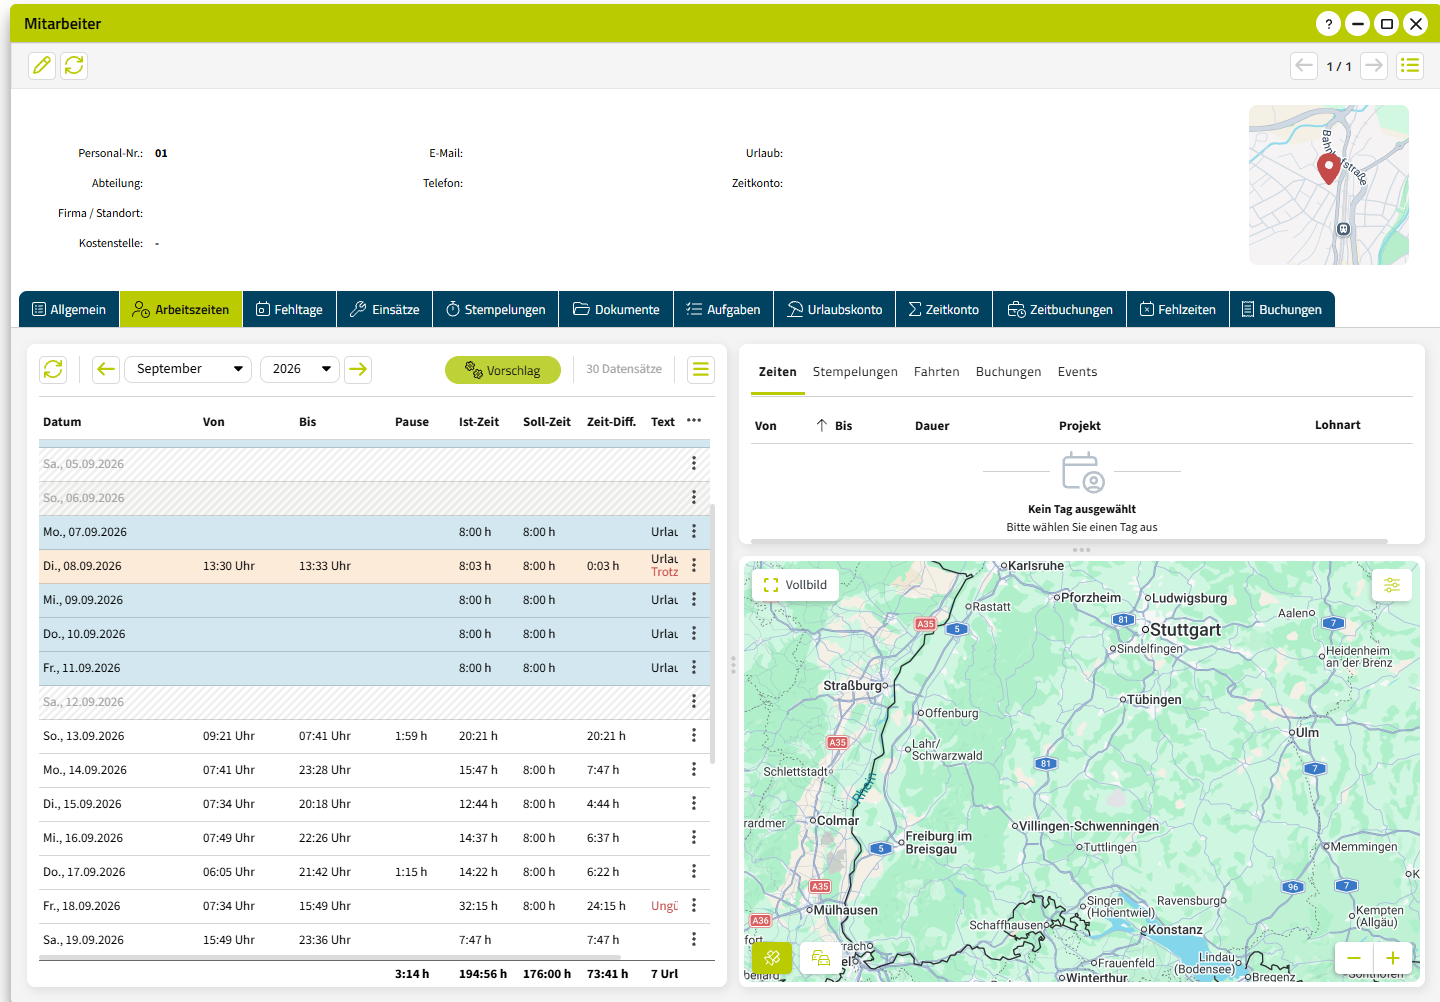
Task: Open map filter settings icon
Action: (1392, 585)
